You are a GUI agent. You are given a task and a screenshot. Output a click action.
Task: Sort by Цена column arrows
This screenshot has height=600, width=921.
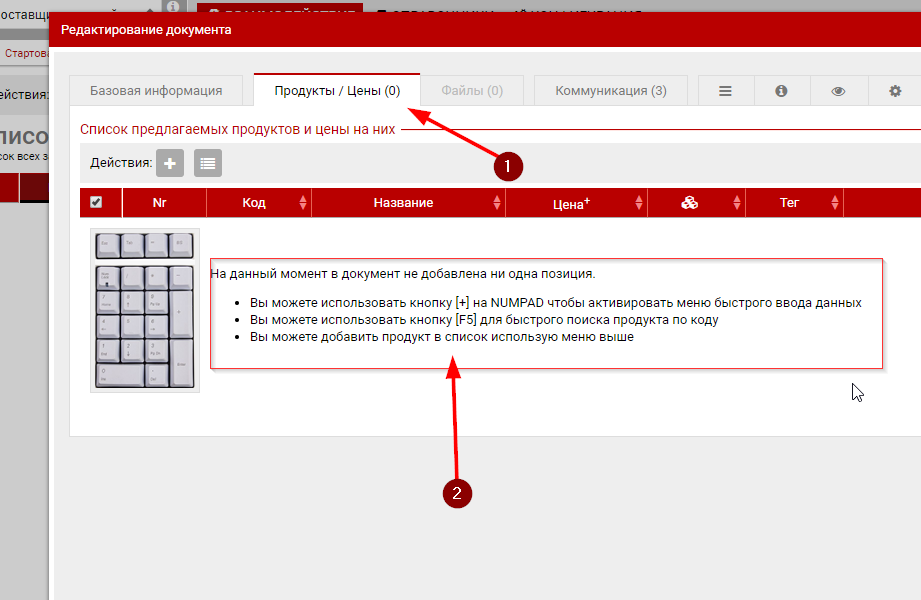(x=639, y=203)
